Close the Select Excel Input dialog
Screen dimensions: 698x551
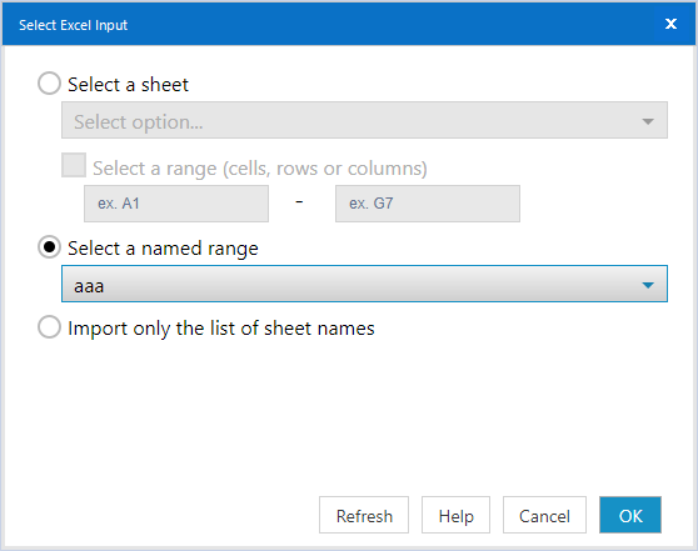671,24
